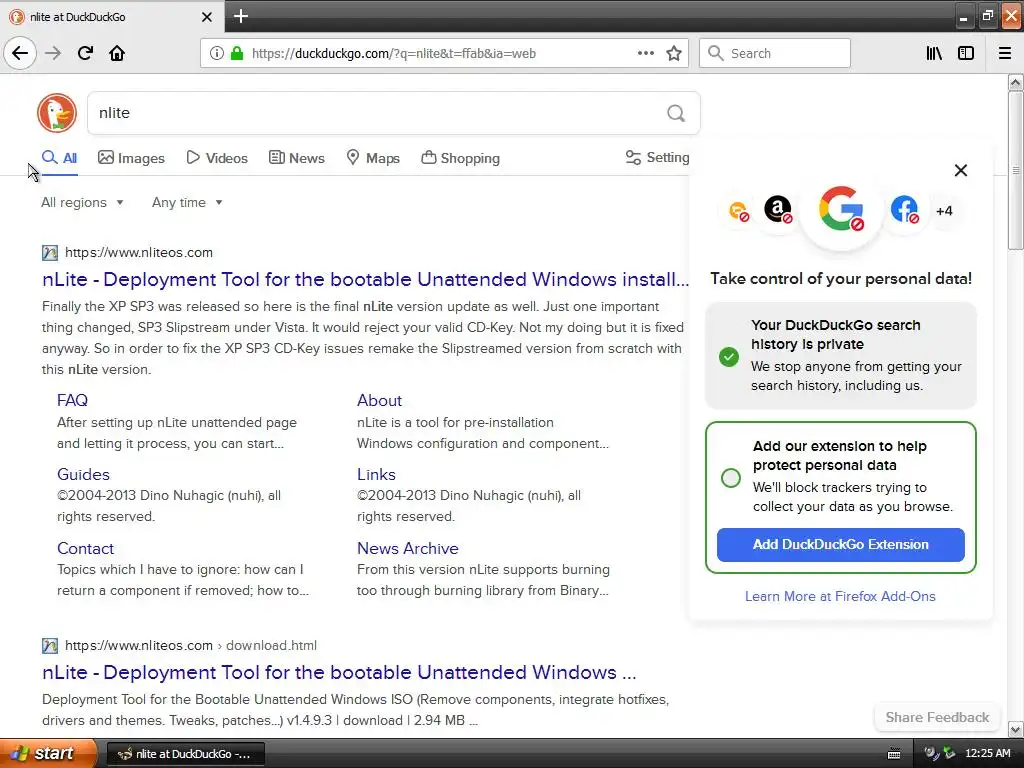Open the About sitelink
Image resolution: width=1024 pixels, height=768 pixels.
tap(379, 400)
